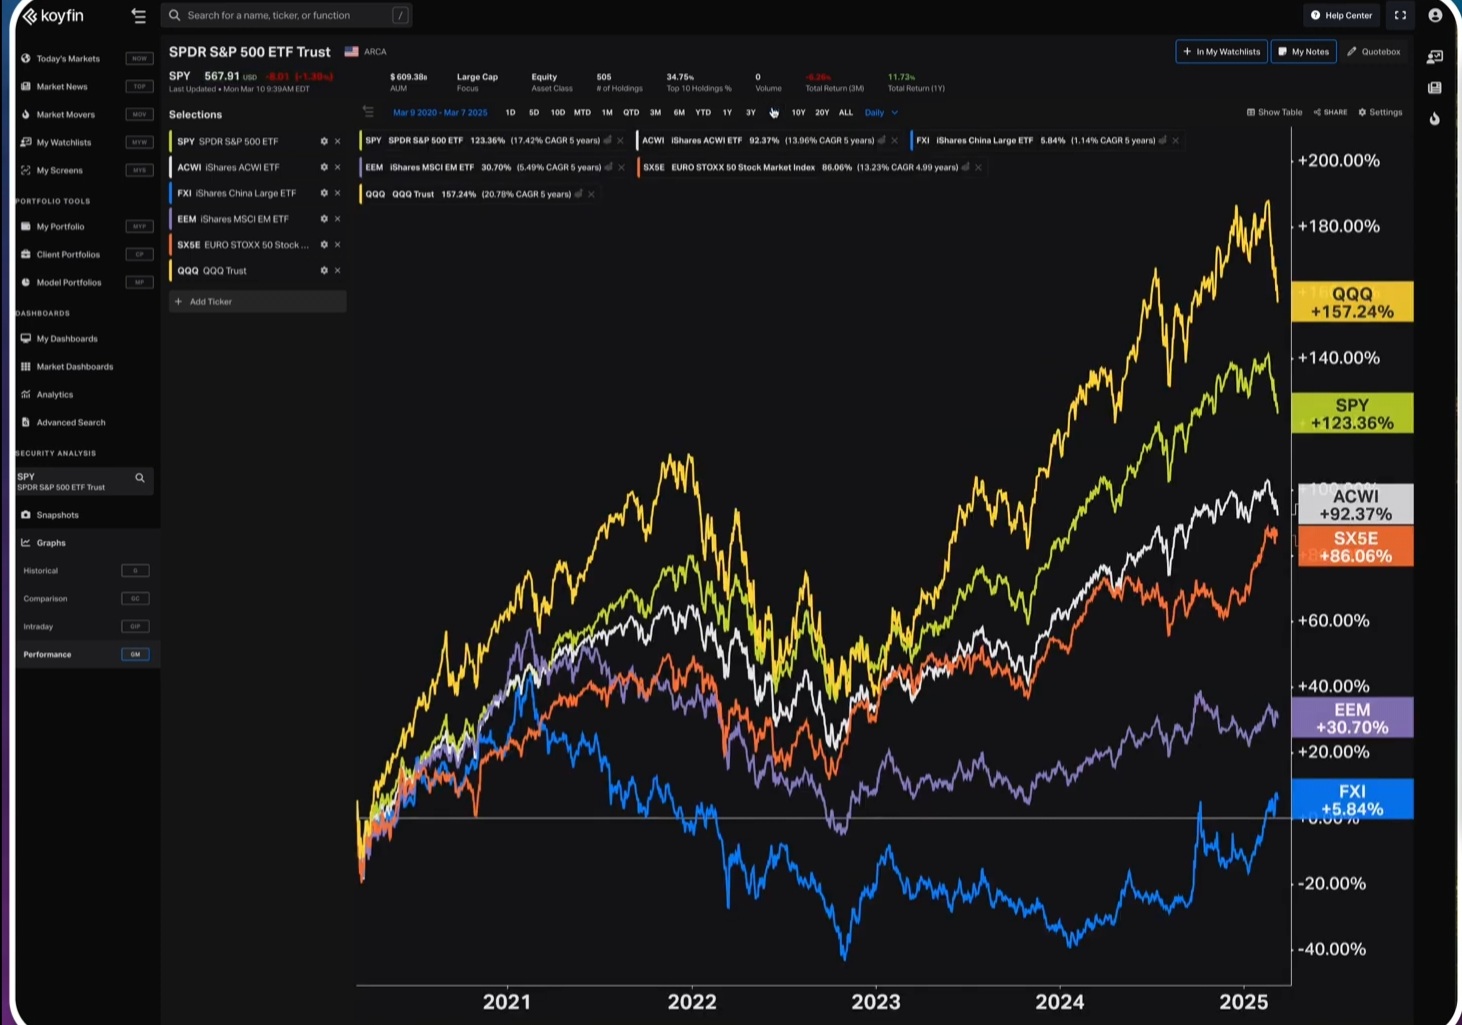Select the 6M time range

coord(679,113)
